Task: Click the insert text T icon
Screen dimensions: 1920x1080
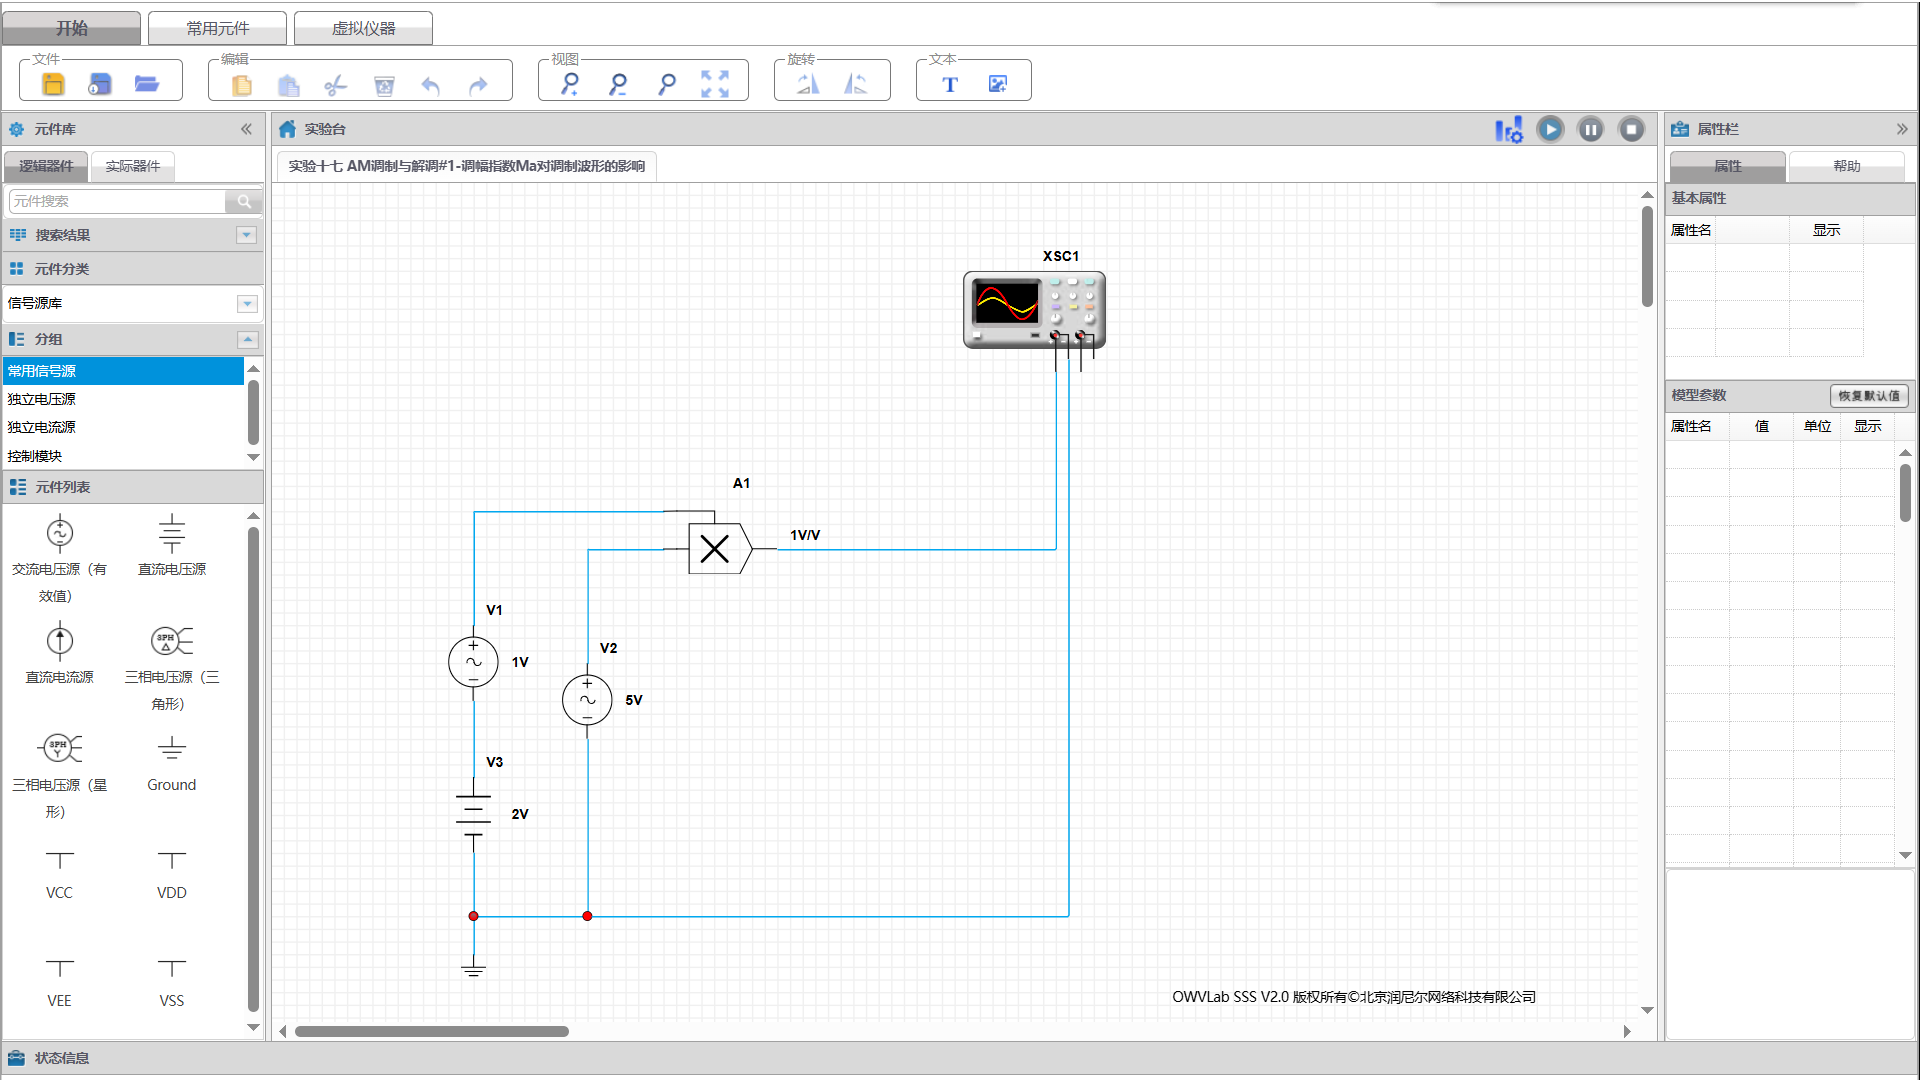Action: pyautogui.click(x=950, y=85)
